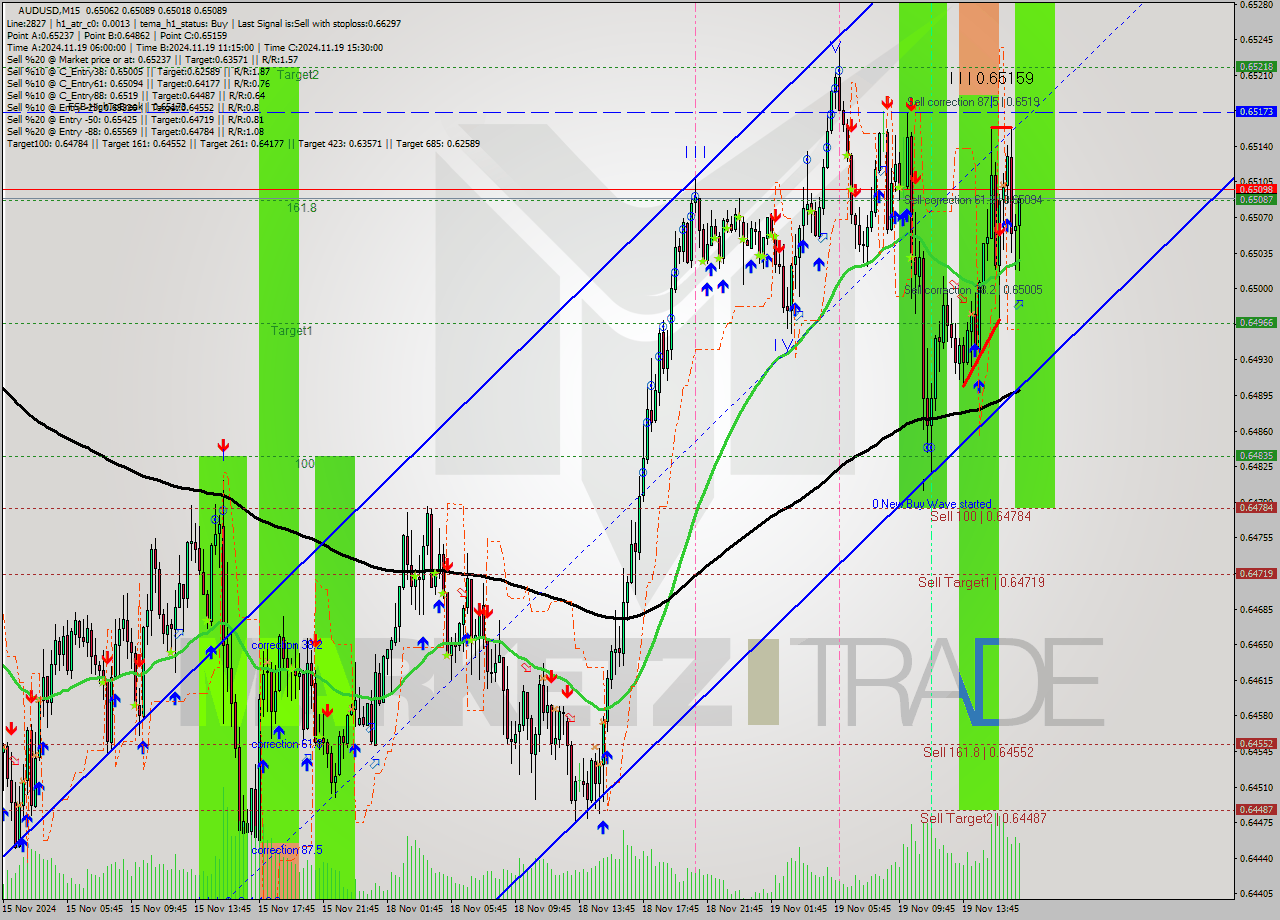Click the '15 Nov 2024' date label
This screenshot has width=1280, height=920.
point(27,909)
